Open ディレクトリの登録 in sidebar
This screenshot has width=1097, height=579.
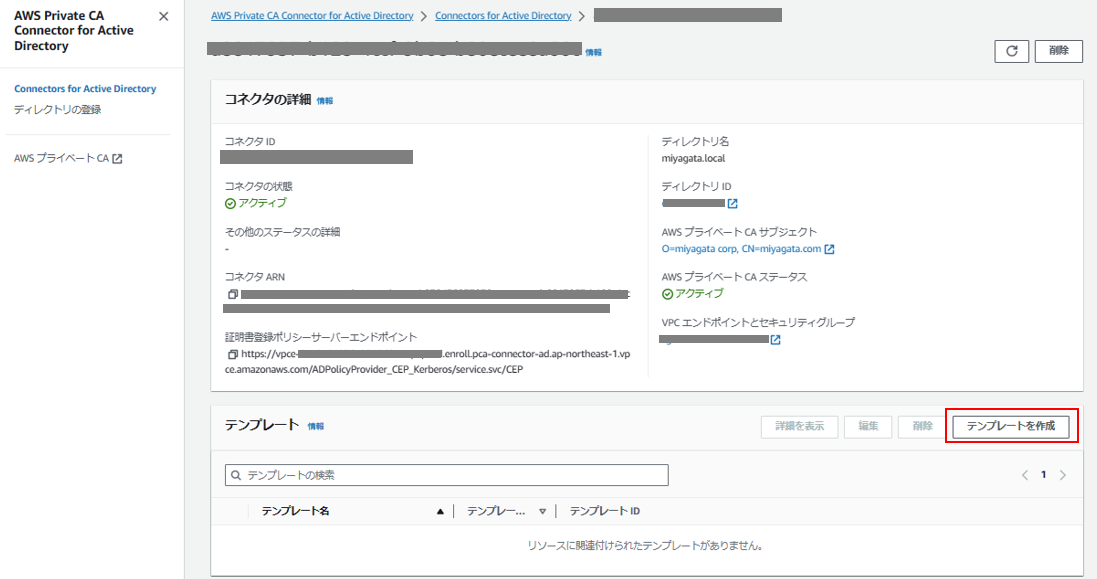tap(57, 110)
